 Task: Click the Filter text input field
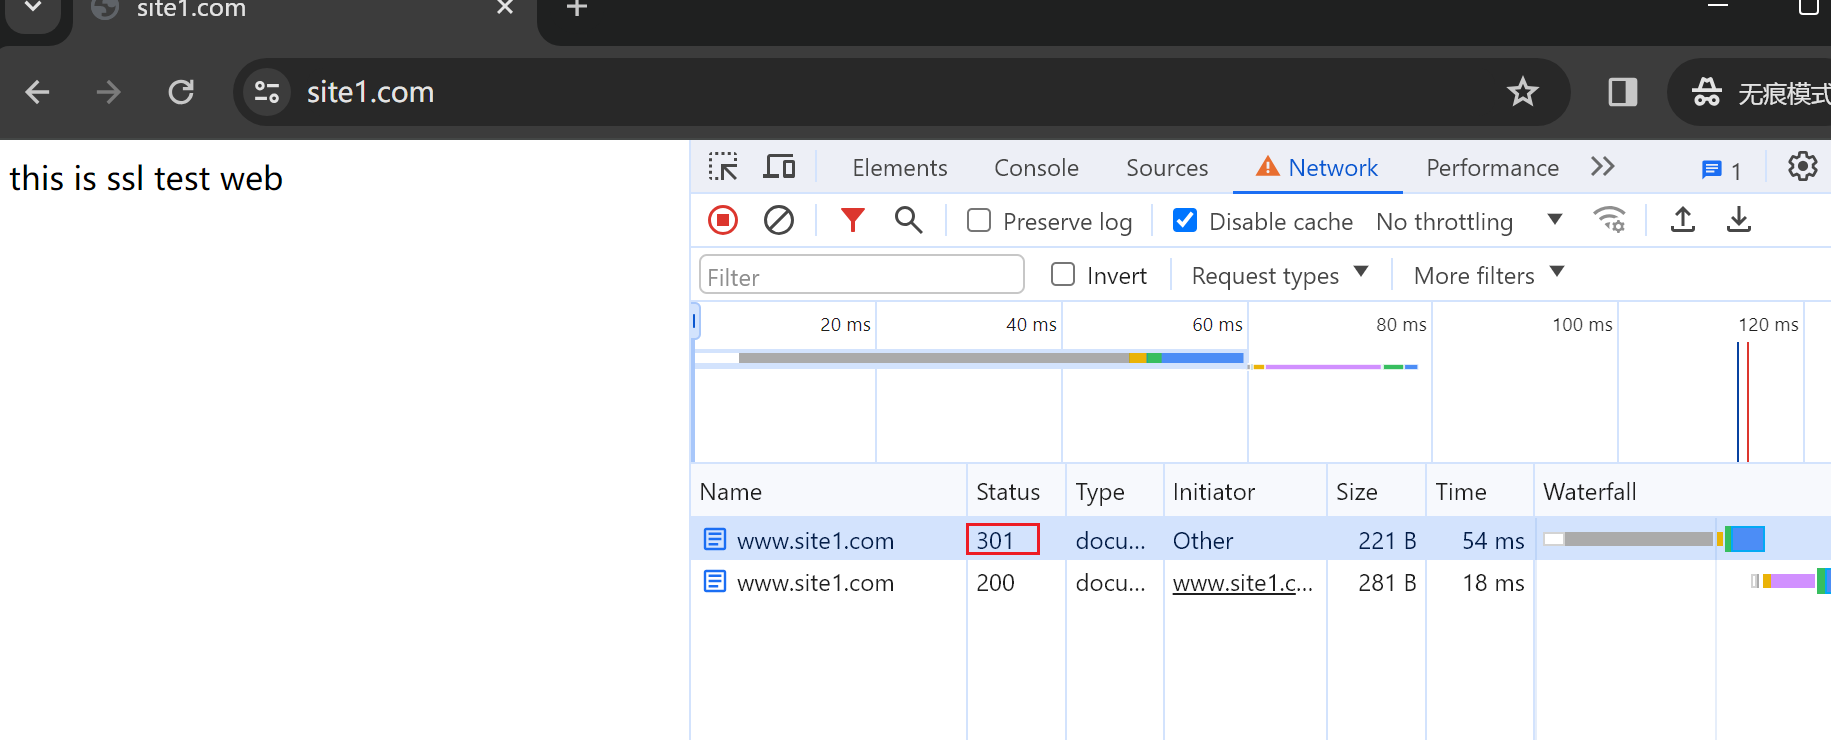(861, 276)
